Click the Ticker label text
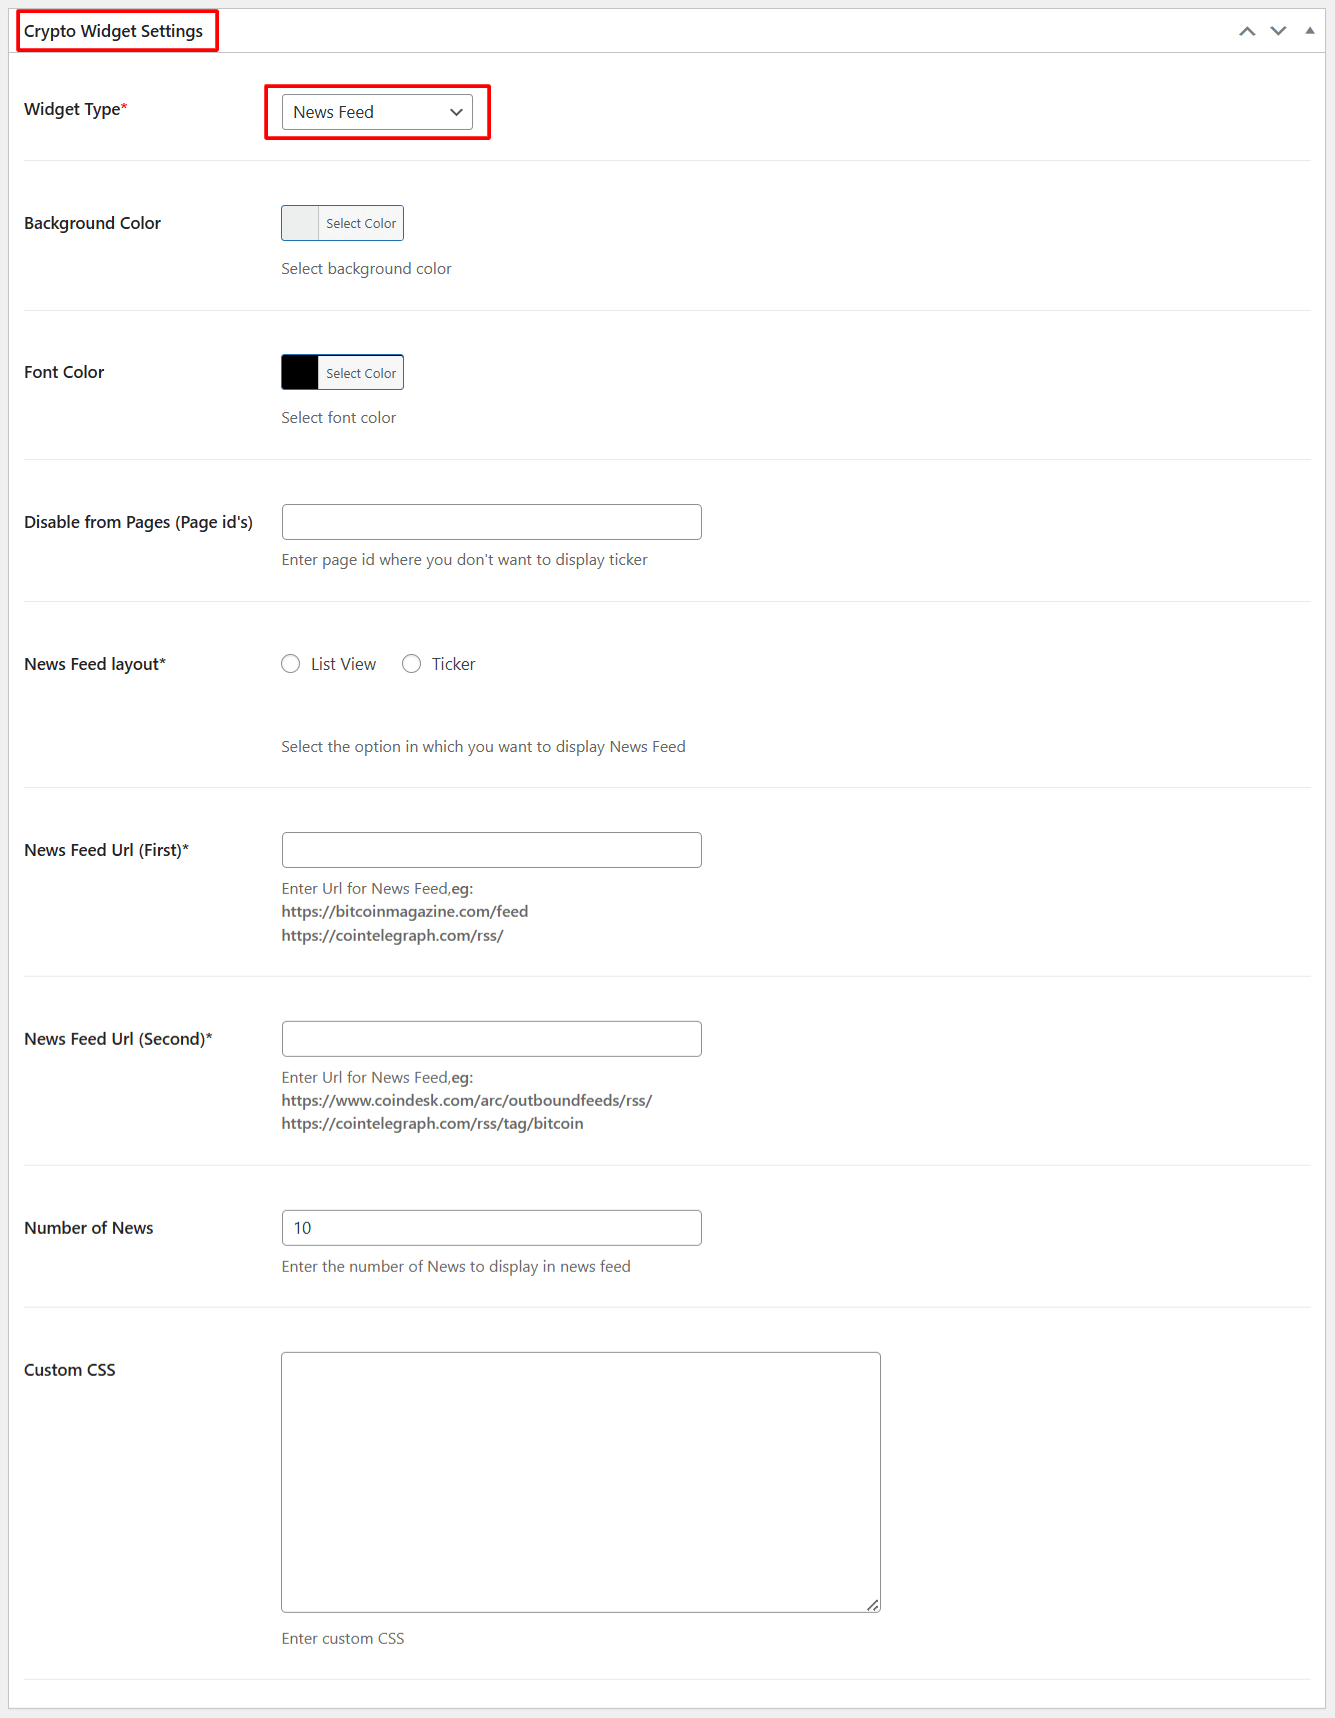Image resolution: width=1335 pixels, height=1718 pixels. click(x=453, y=664)
